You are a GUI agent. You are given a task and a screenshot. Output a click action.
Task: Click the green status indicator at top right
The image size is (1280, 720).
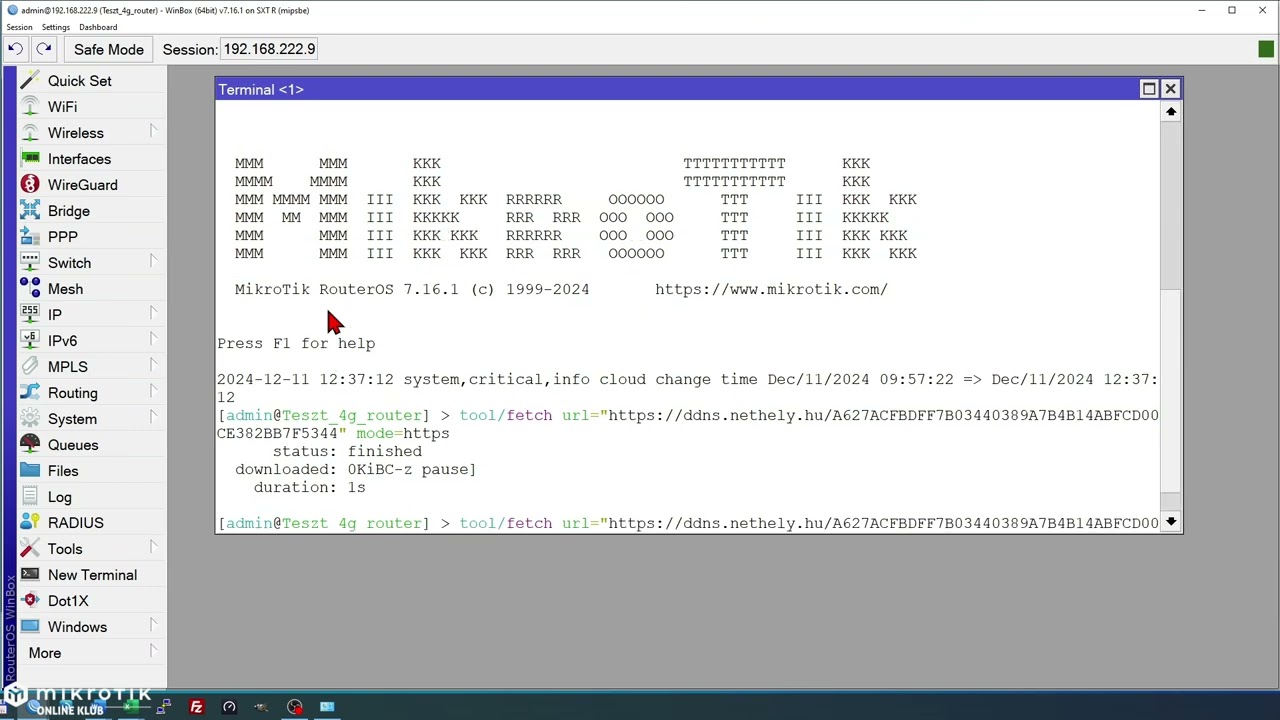pos(1266,49)
